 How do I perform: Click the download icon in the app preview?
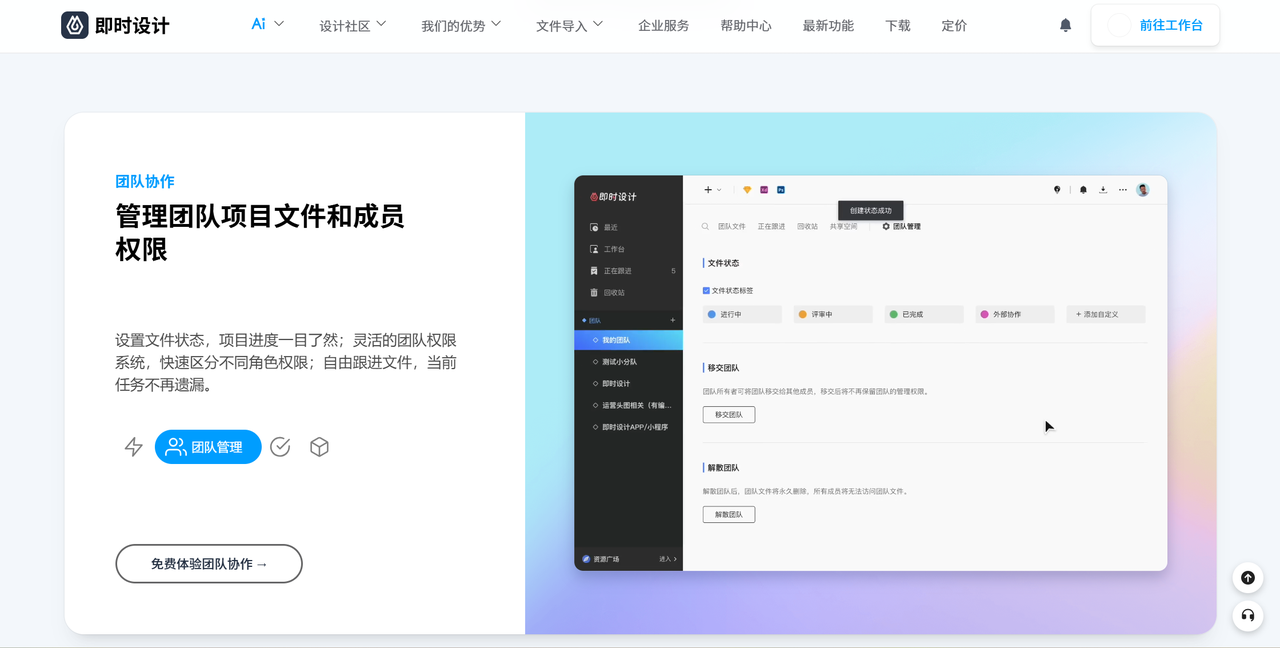click(1103, 189)
